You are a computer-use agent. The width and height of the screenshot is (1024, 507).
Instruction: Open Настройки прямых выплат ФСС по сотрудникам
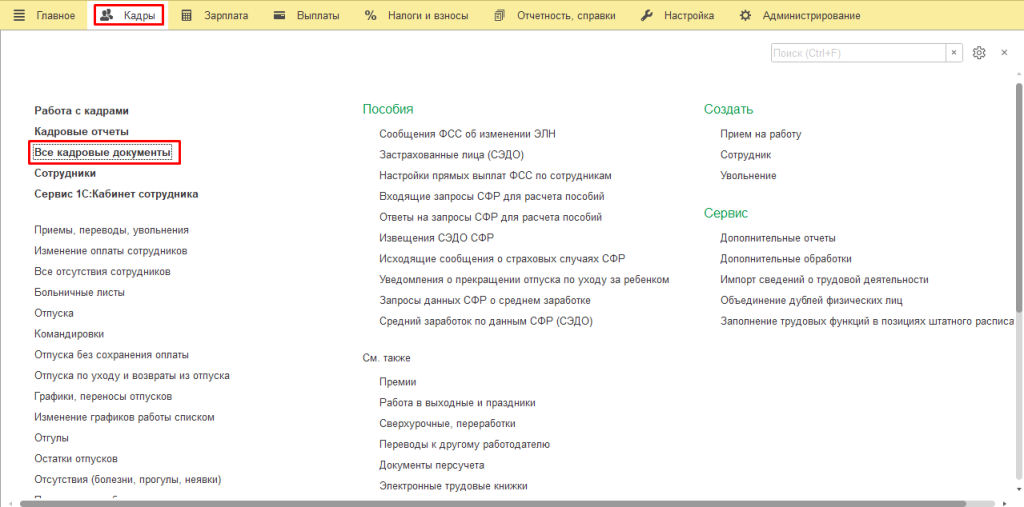click(496, 176)
